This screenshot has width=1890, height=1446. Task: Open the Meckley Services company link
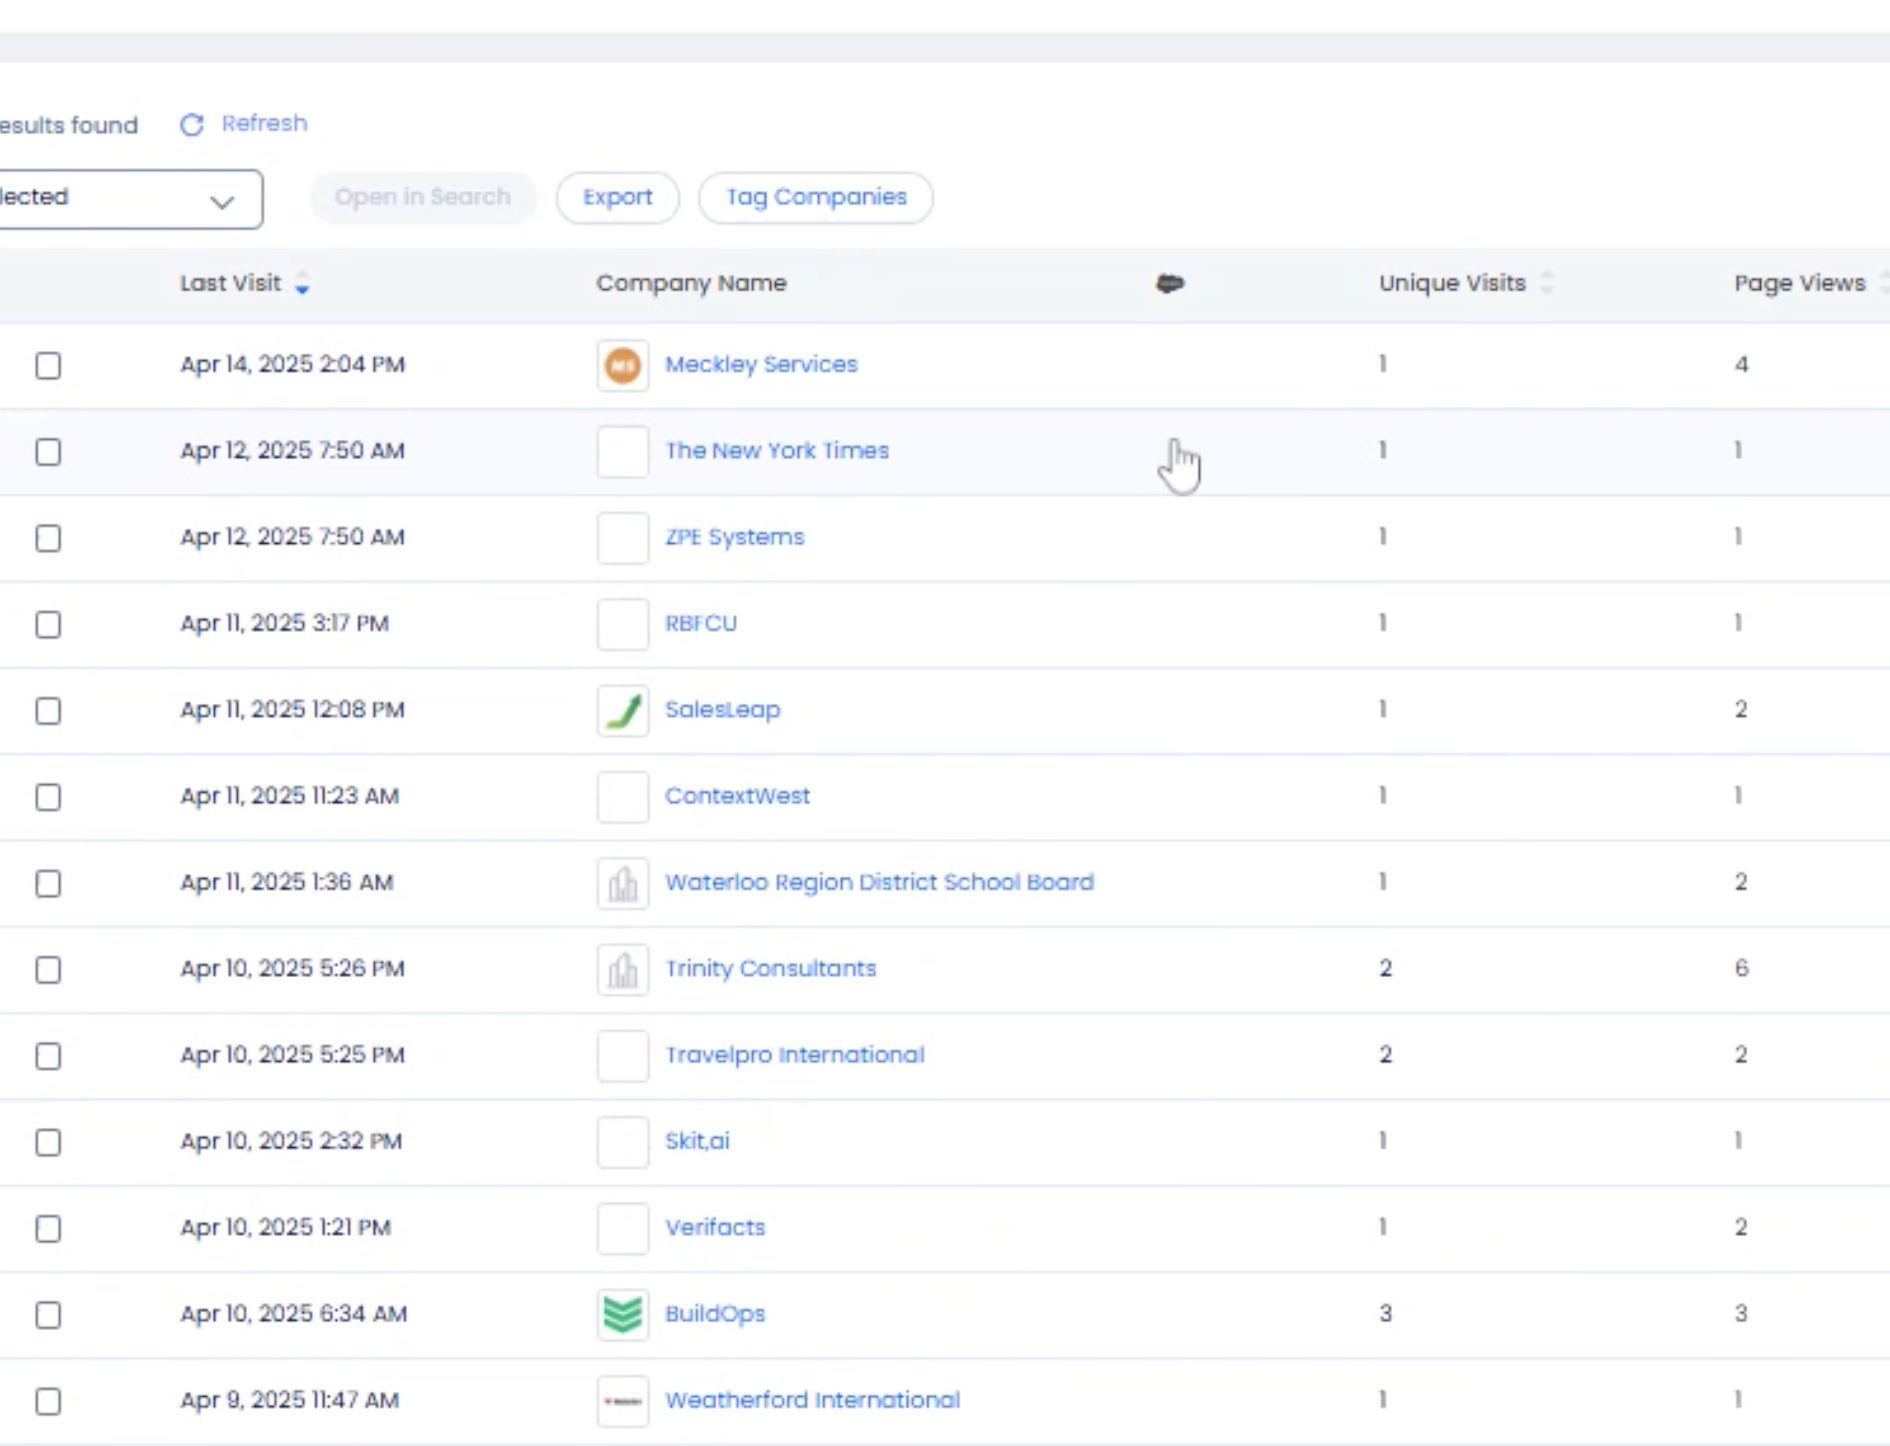[x=761, y=365]
